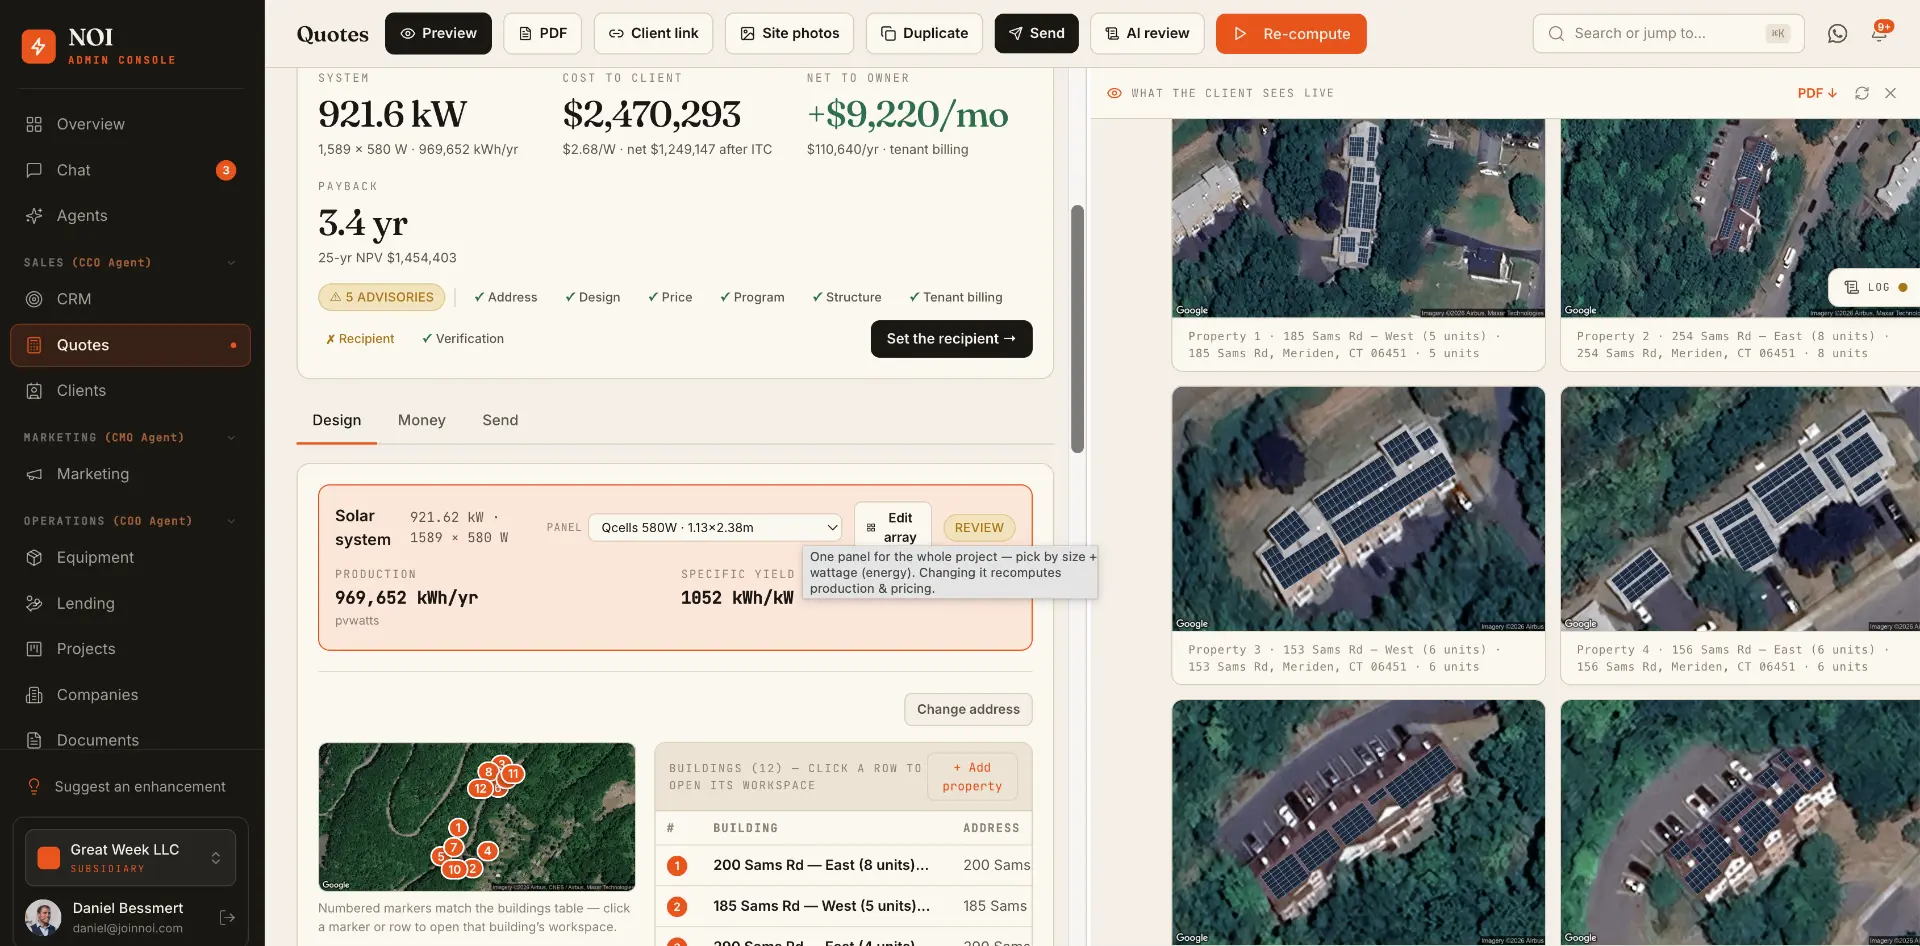Open Property 4 156 Sams Rd aerial image

click(1740, 509)
